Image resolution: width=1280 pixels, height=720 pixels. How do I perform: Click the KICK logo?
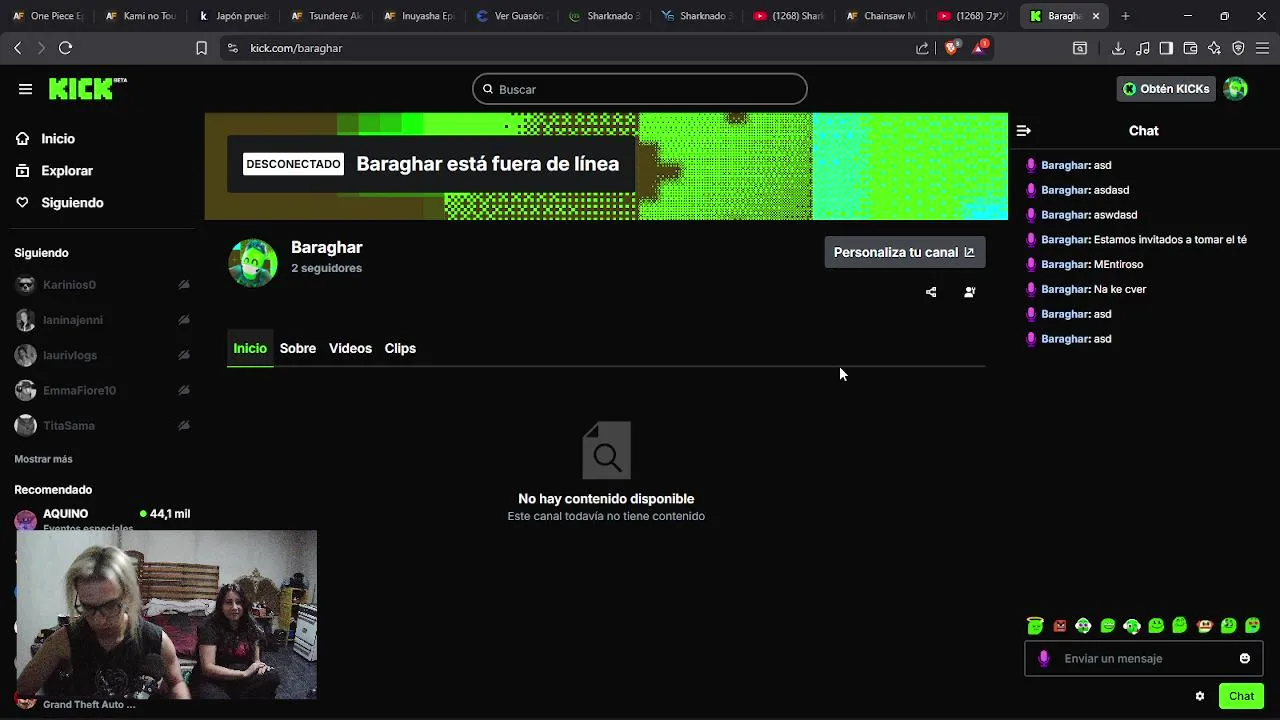87,89
